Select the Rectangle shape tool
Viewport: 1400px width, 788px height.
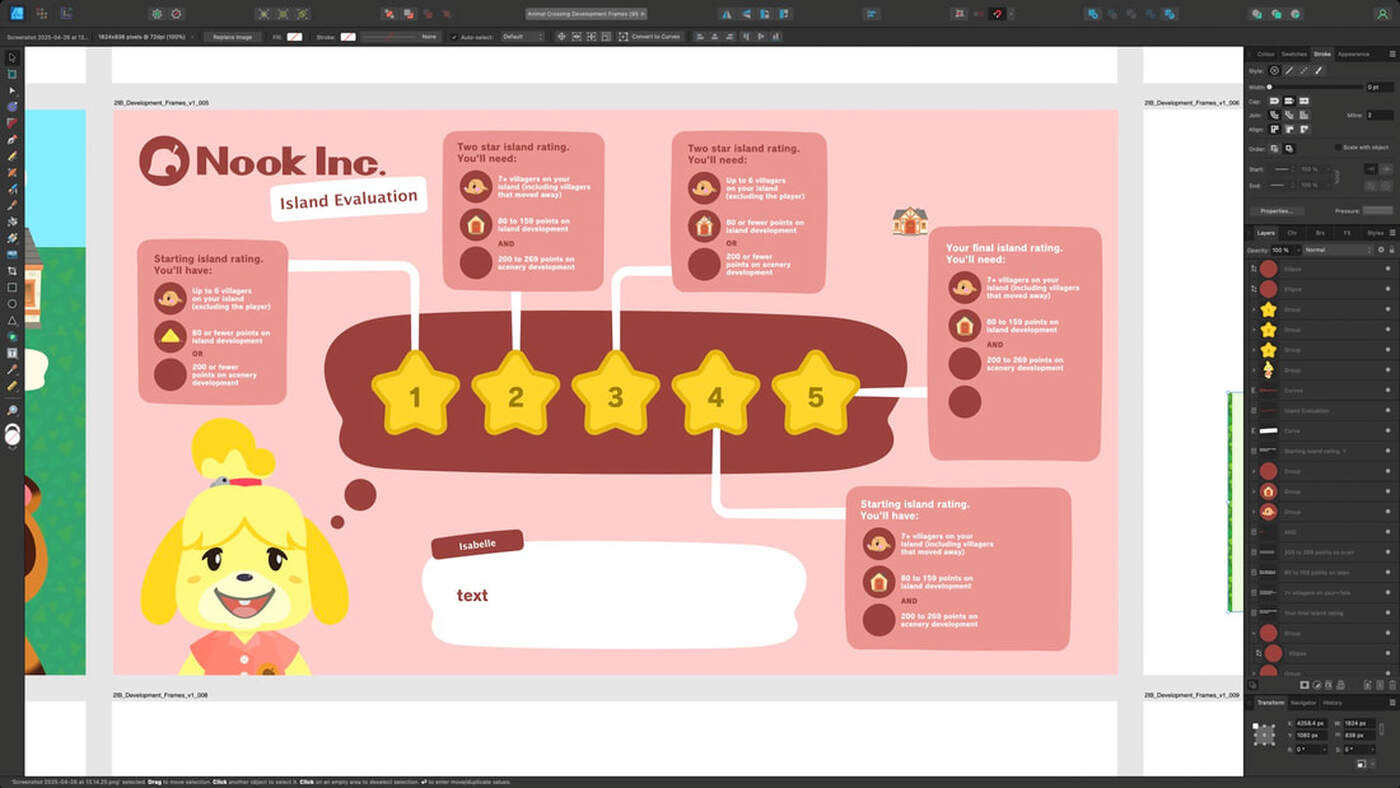coord(12,287)
